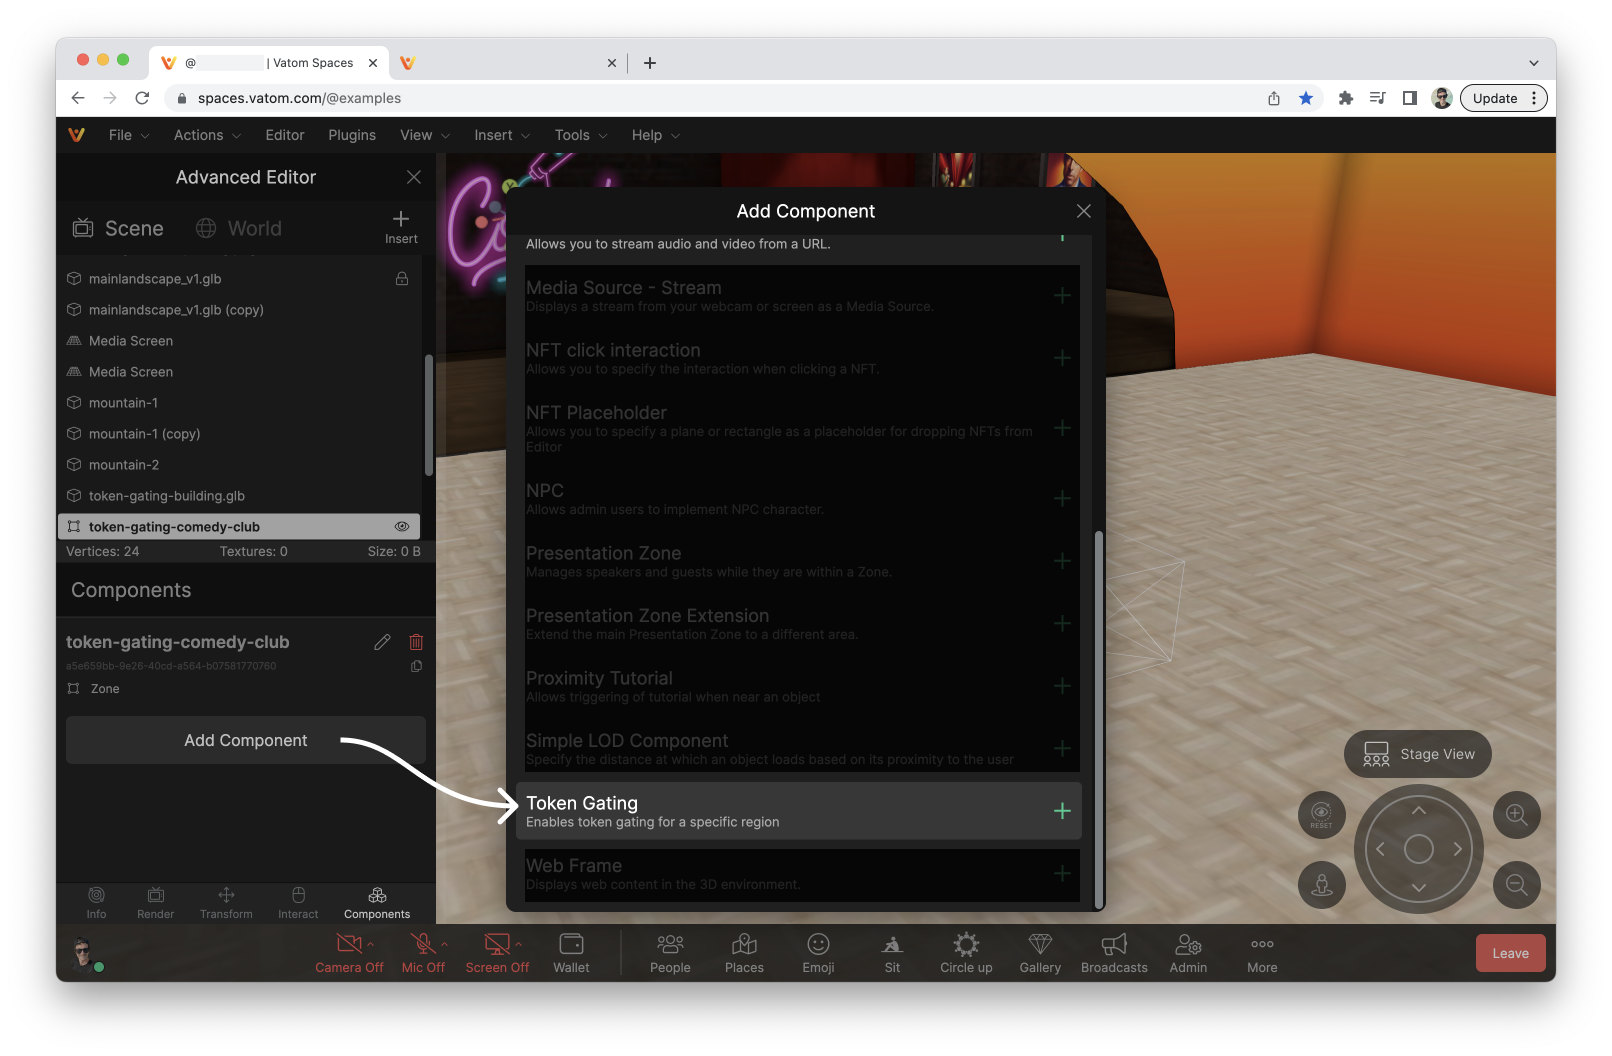Switch to the Render tab
Screen dimensions: 1612x1056
(155, 903)
